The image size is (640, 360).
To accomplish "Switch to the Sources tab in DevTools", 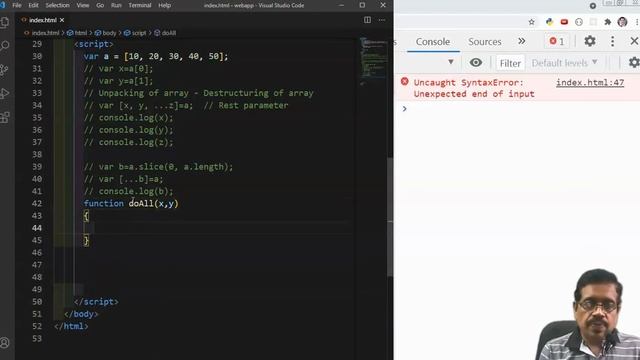I will tap(484, 42).
